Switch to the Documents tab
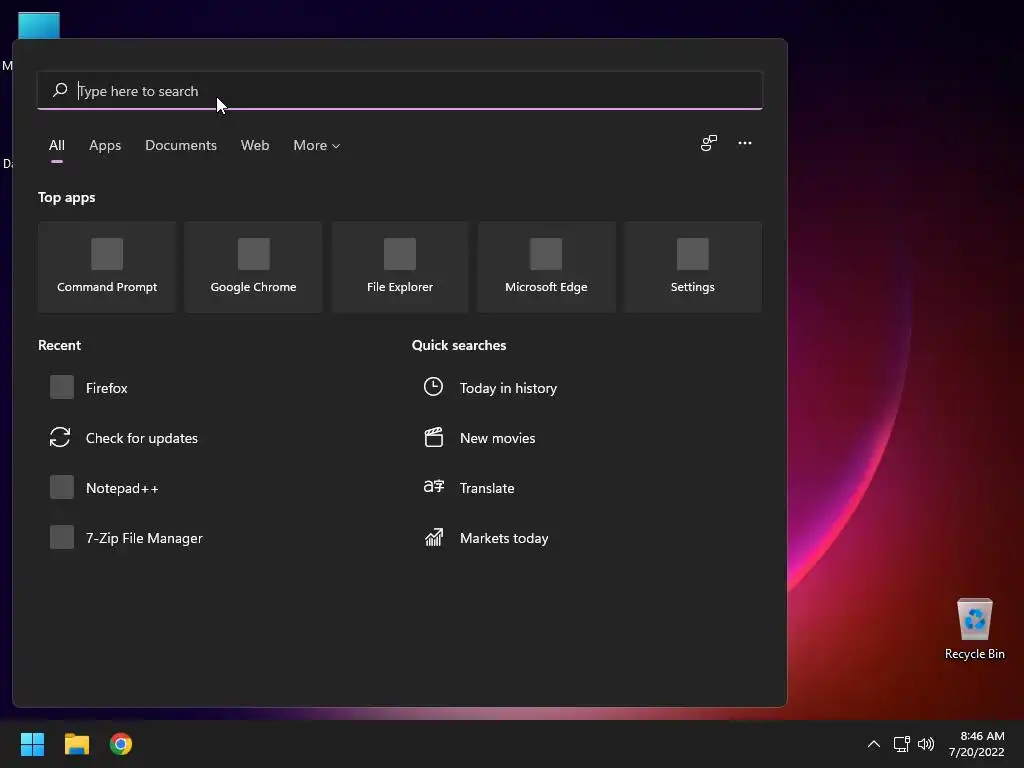The image size is (1024, 768). point(181,145)
